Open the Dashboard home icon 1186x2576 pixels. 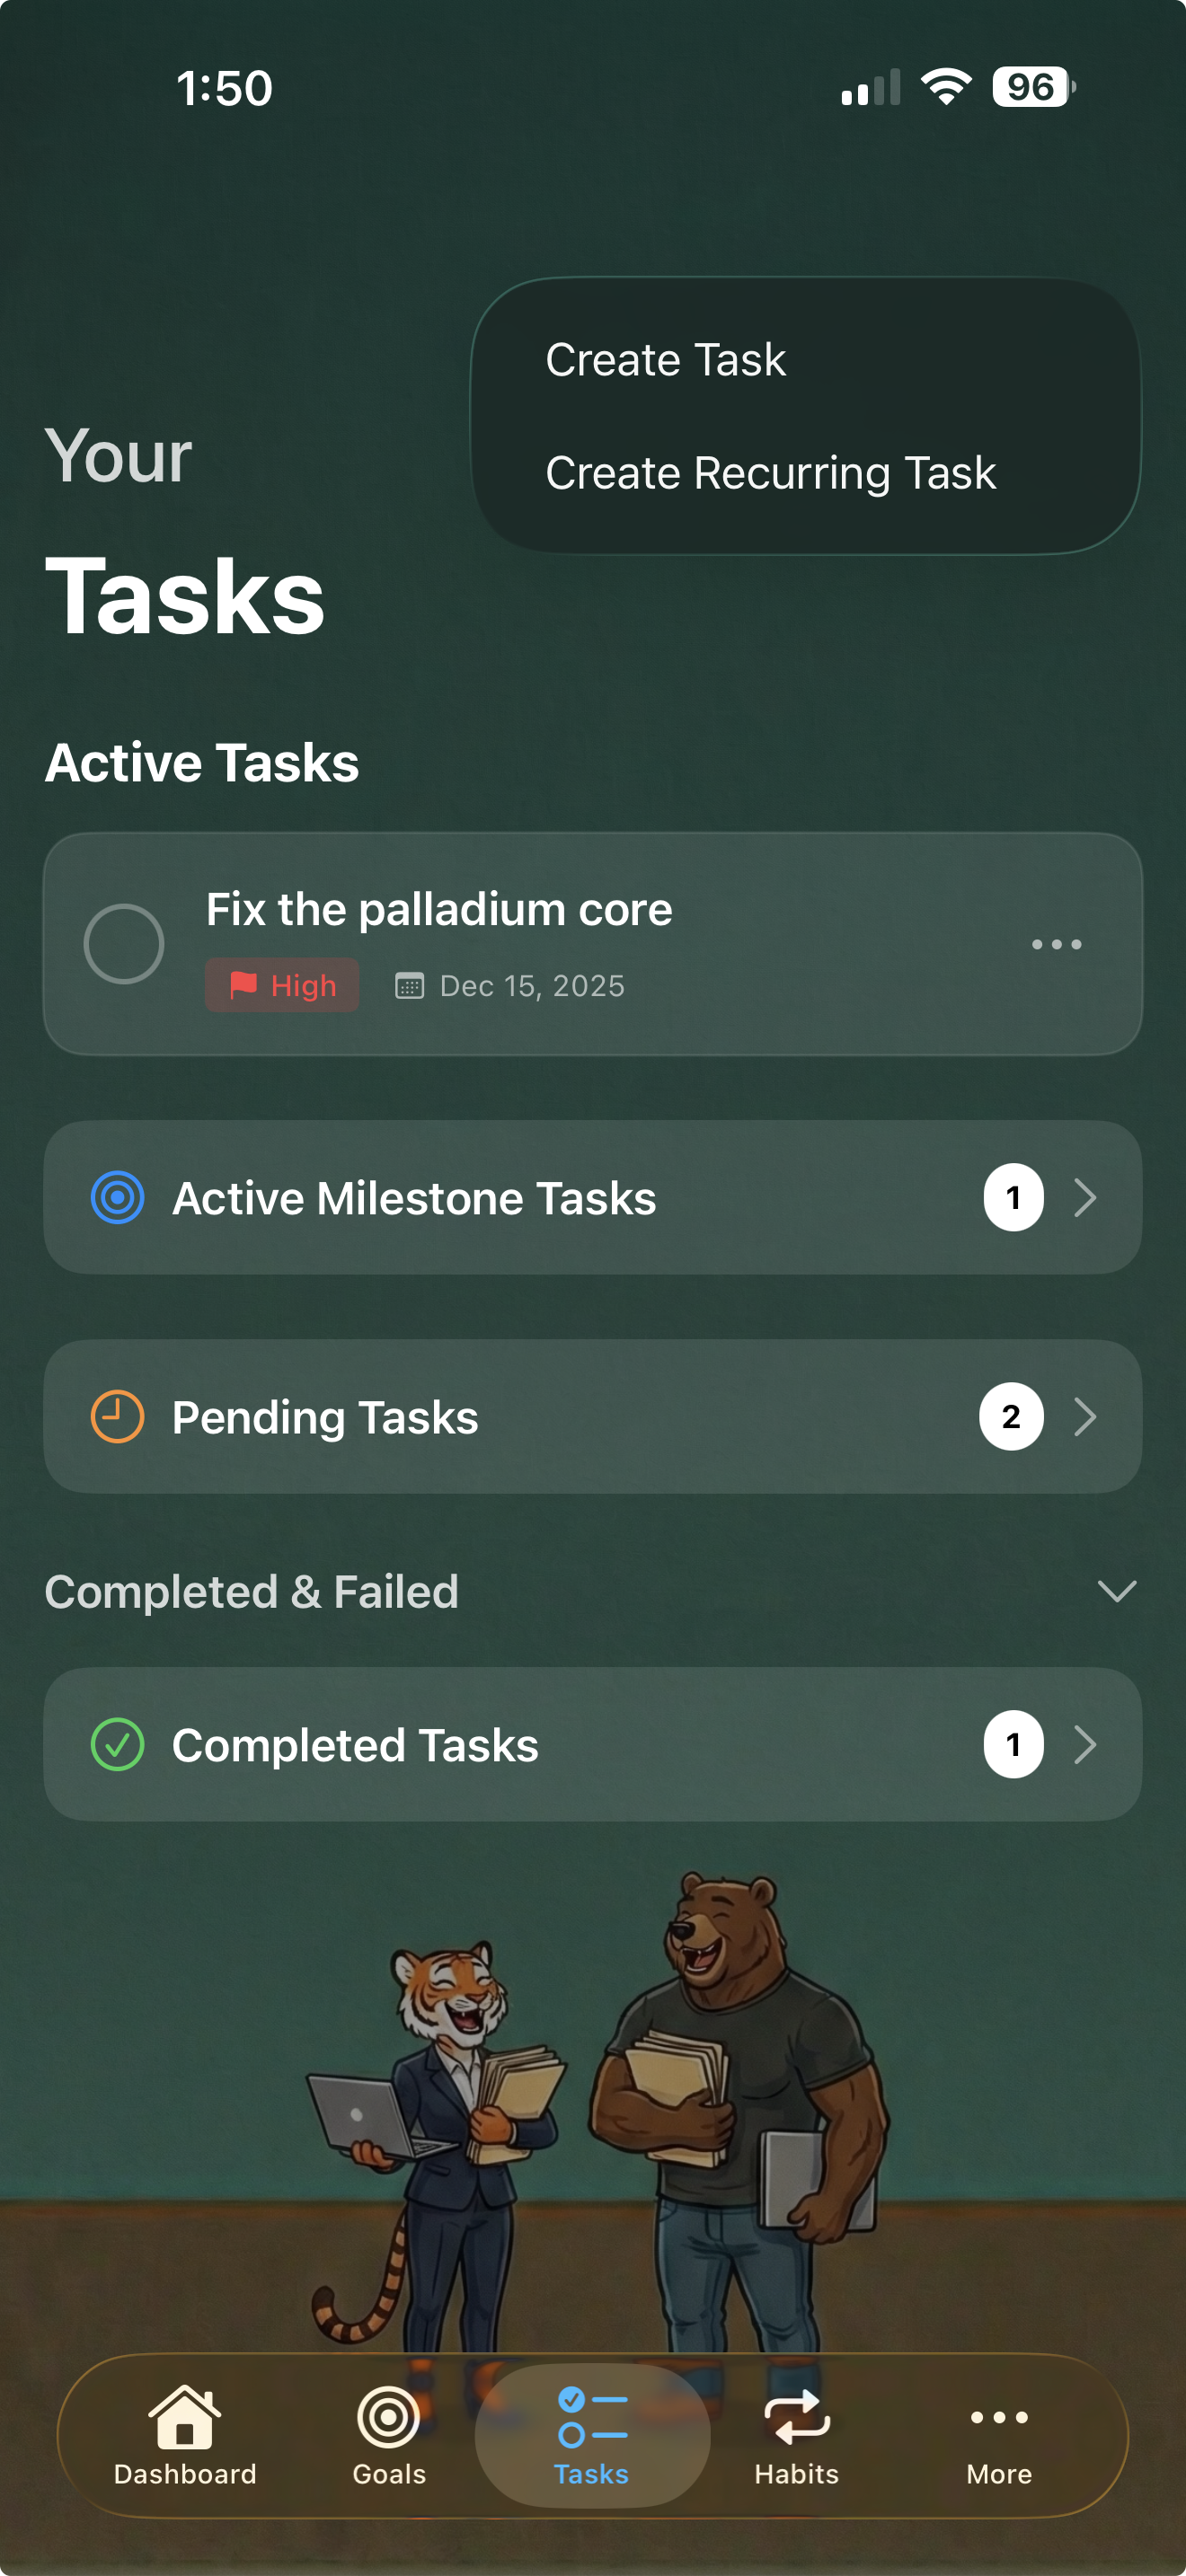[x=185, y=2418]
